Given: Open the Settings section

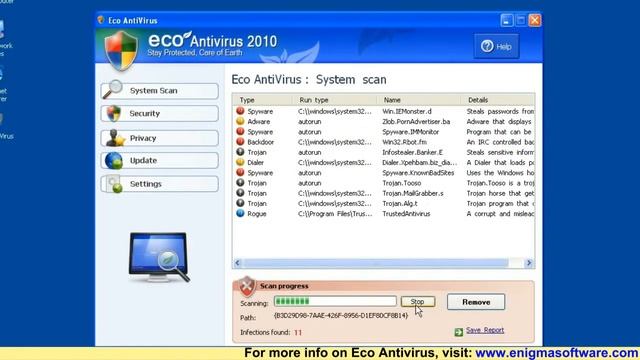Looking at the screenshot, I should 160,184.
